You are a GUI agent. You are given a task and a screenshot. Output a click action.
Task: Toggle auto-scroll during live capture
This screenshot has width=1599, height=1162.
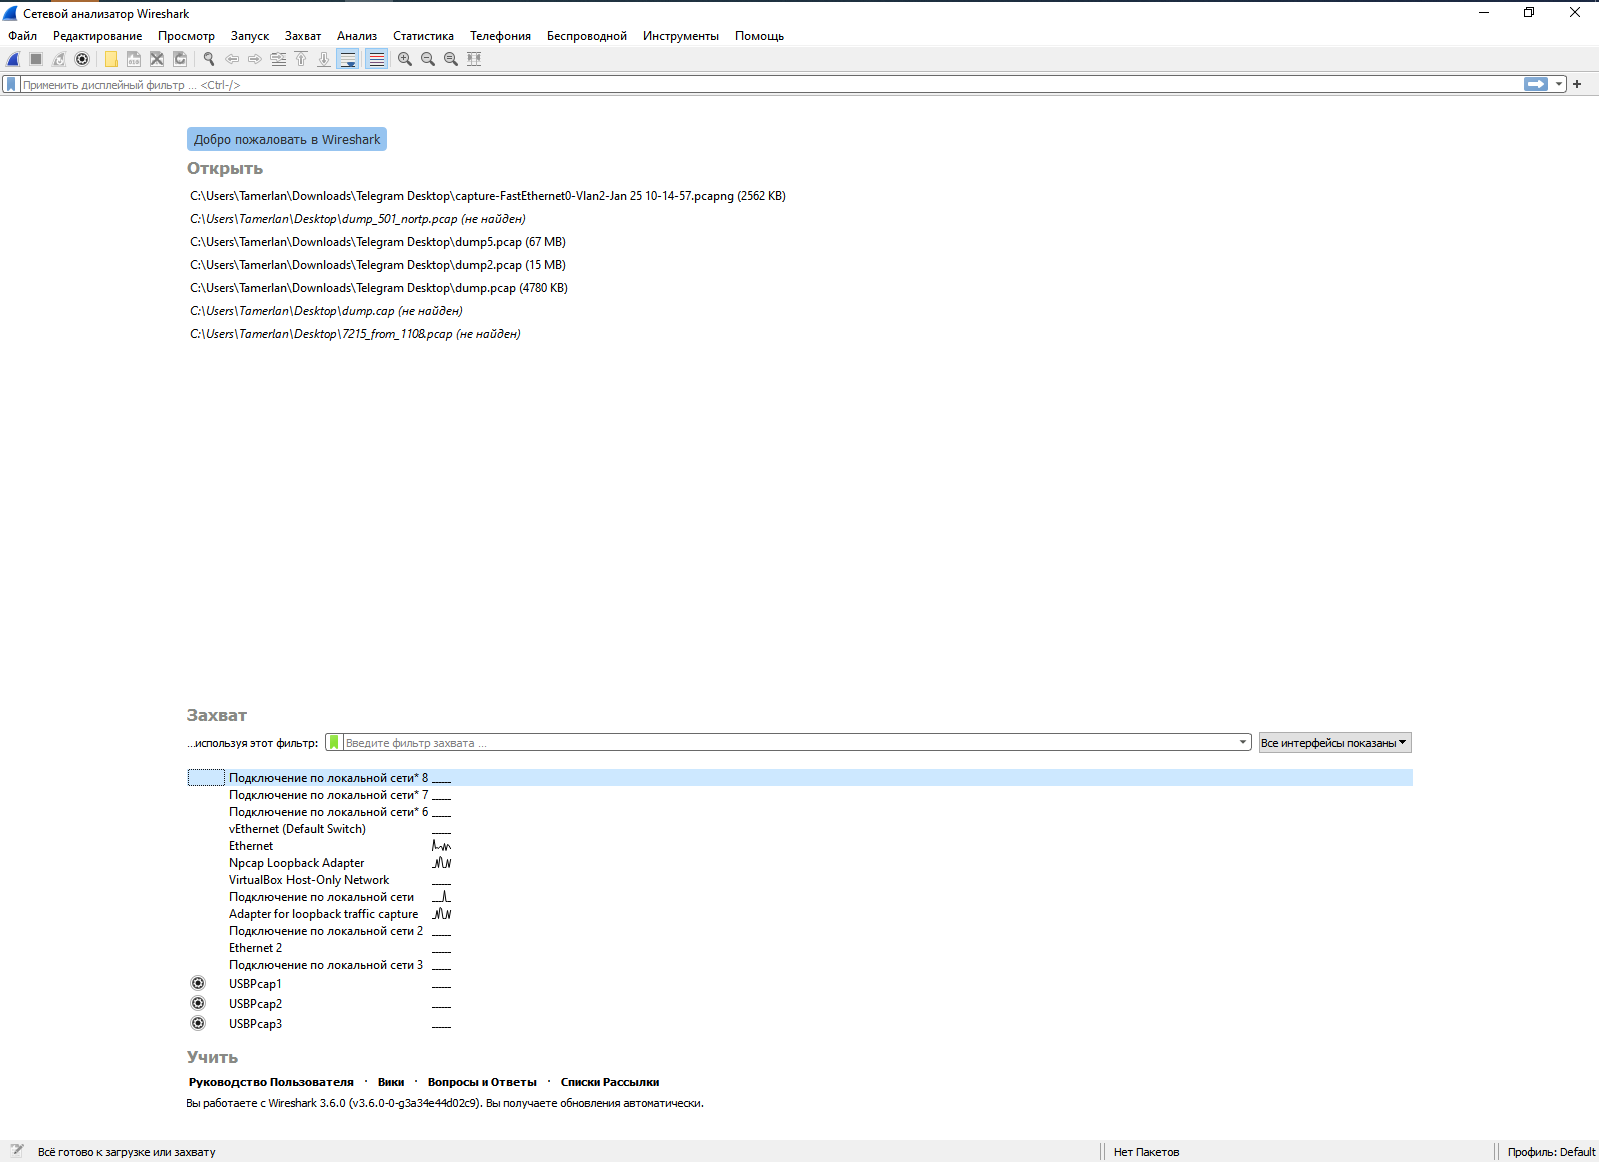[x=348, y=59]
